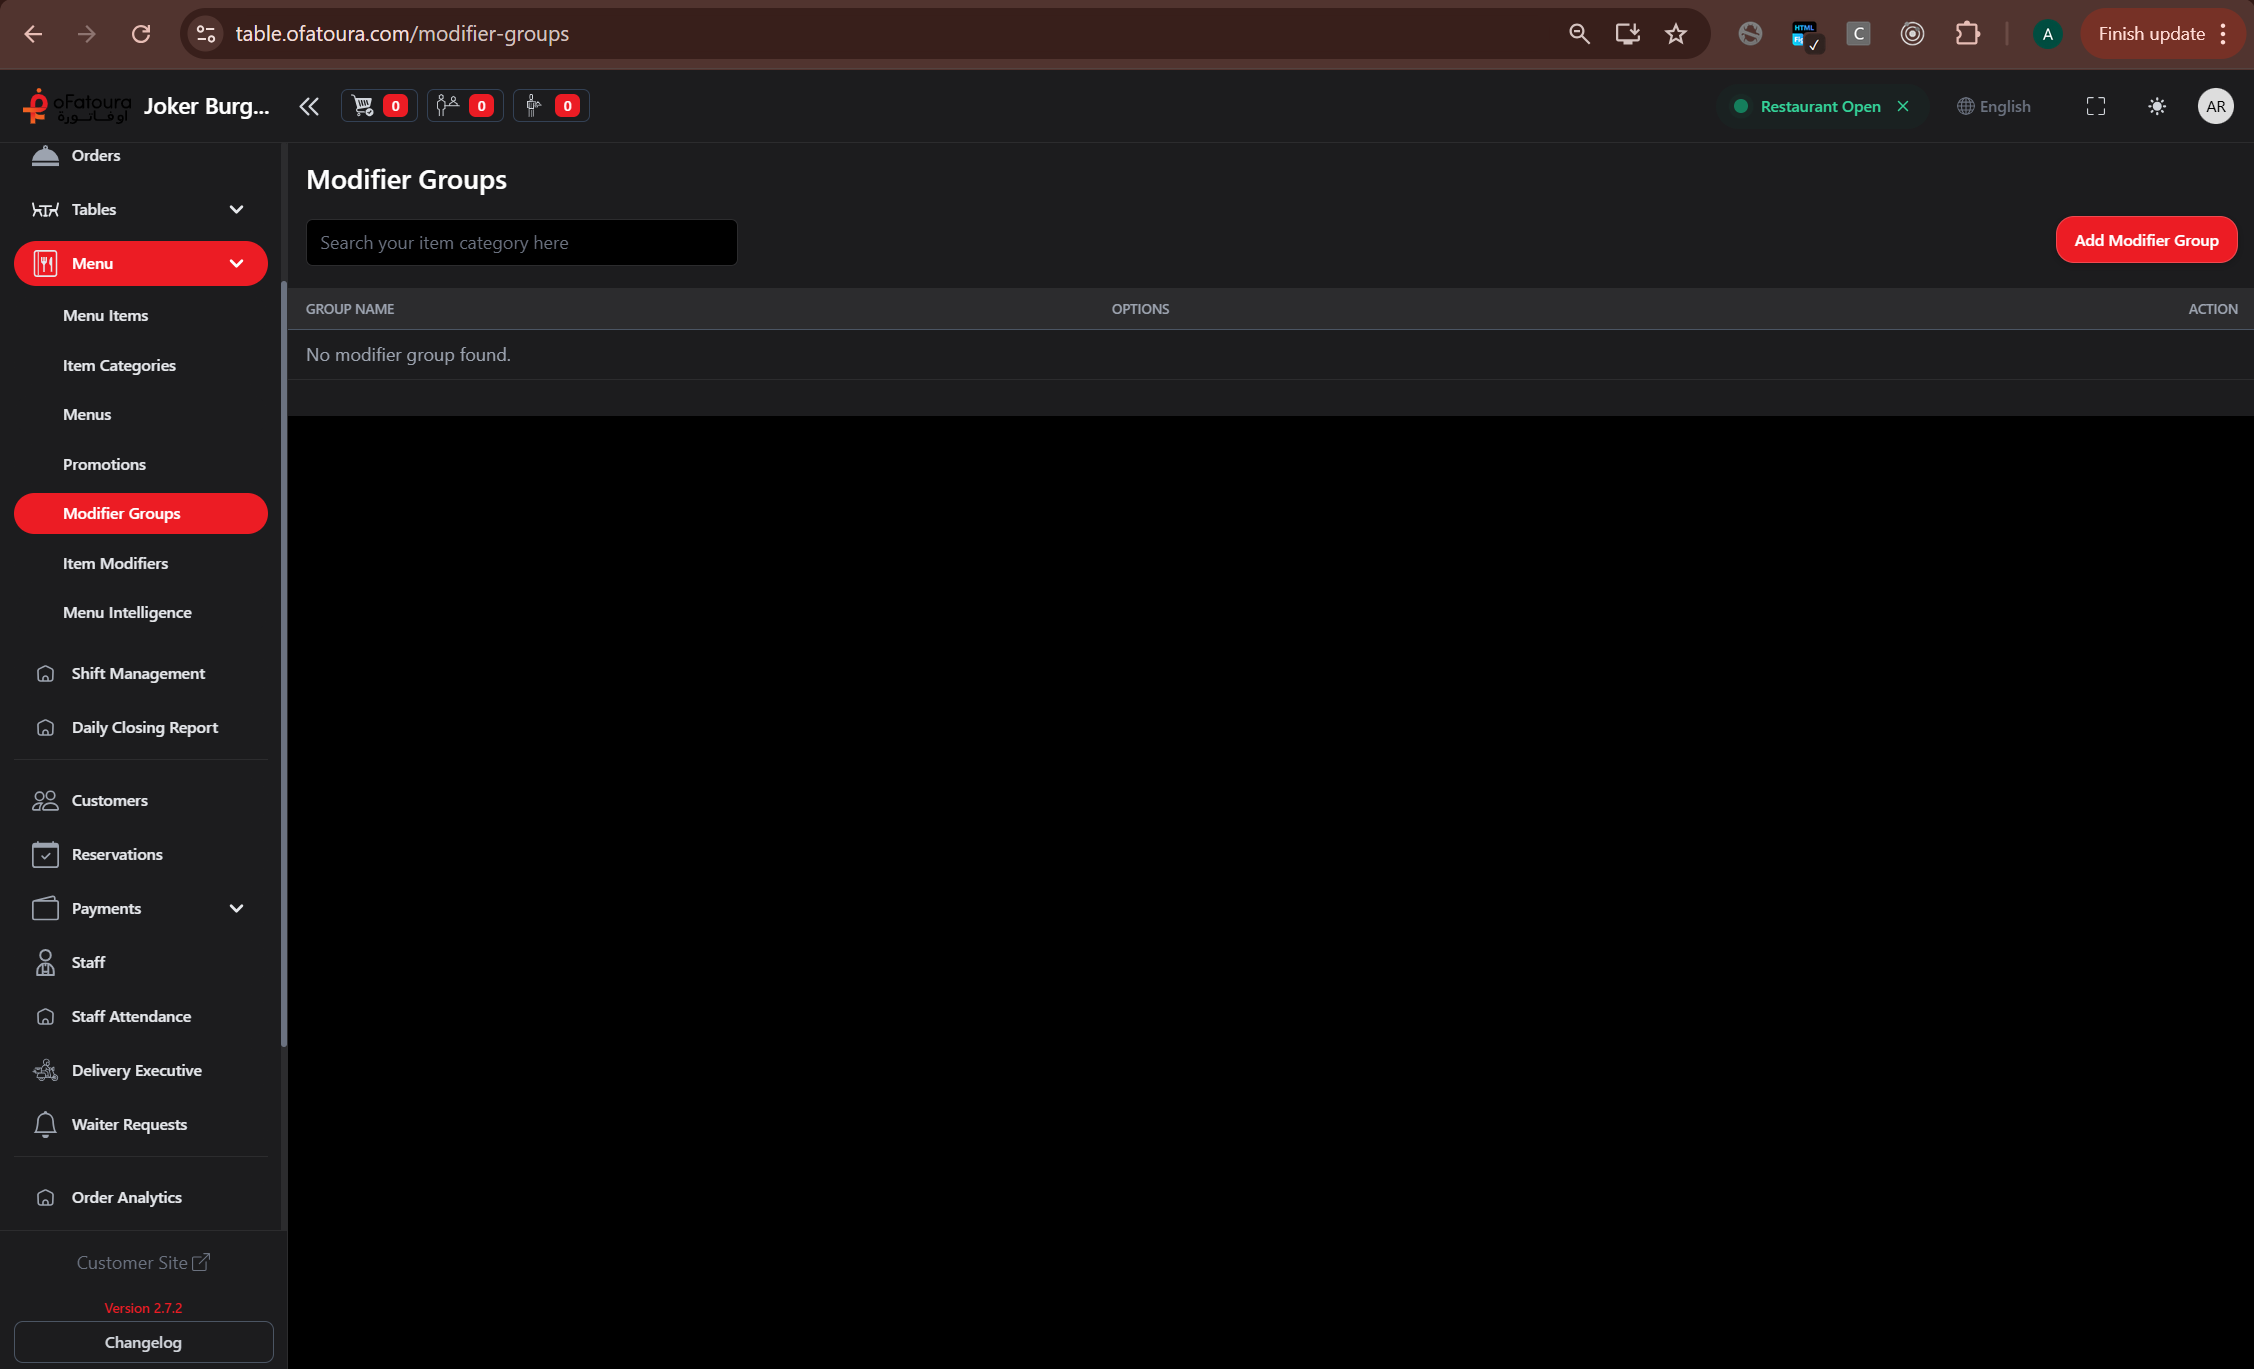
Task: Focus the item category search field
Action: pyautogui.click(x=521, y=243)
